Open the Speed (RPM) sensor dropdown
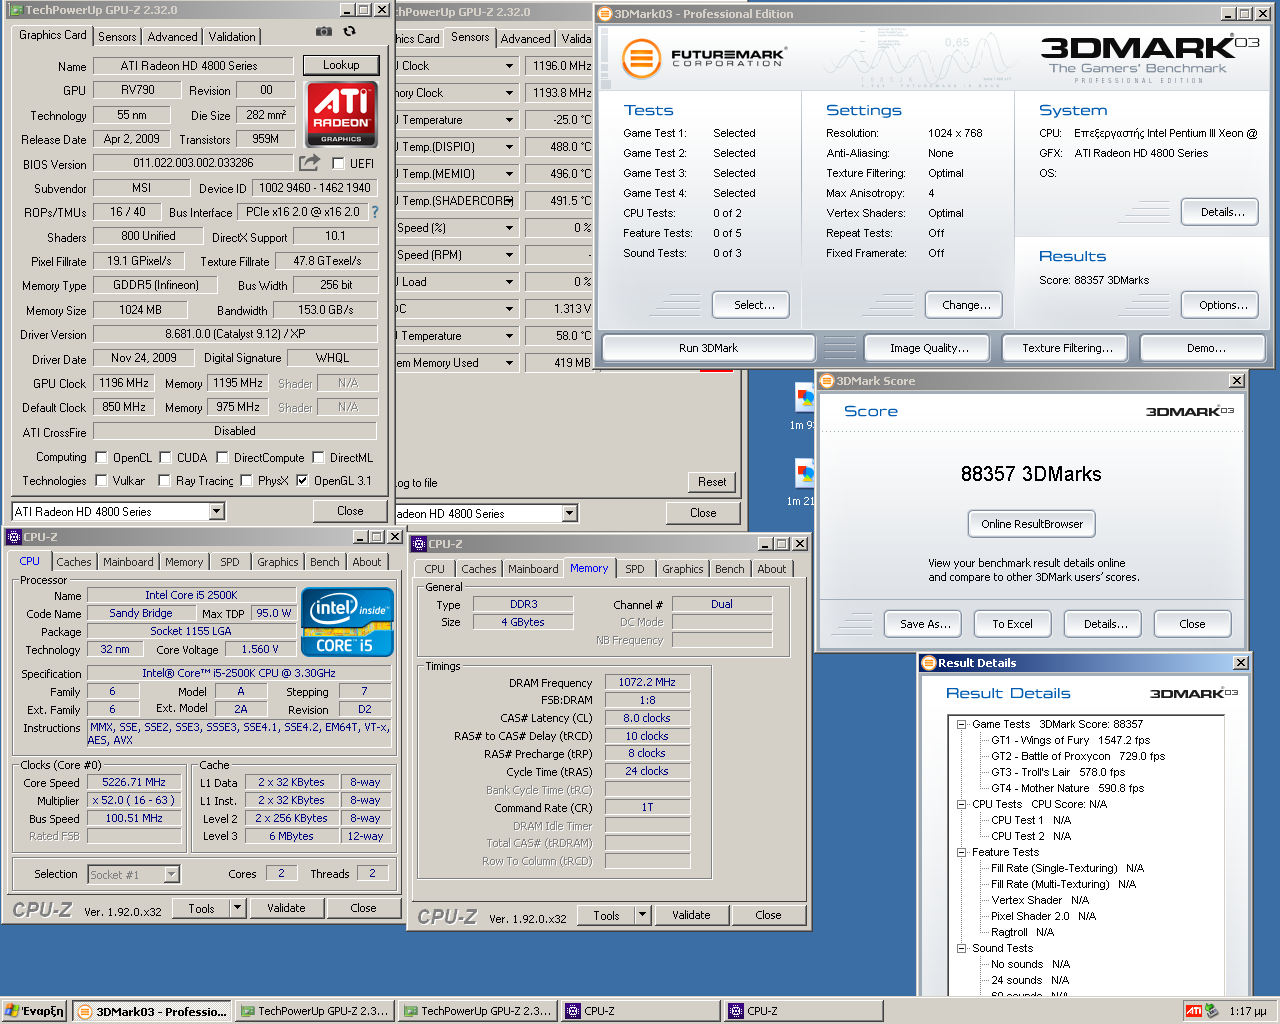The width and height of the screenshot is (1280, 1024). [509, 255]
